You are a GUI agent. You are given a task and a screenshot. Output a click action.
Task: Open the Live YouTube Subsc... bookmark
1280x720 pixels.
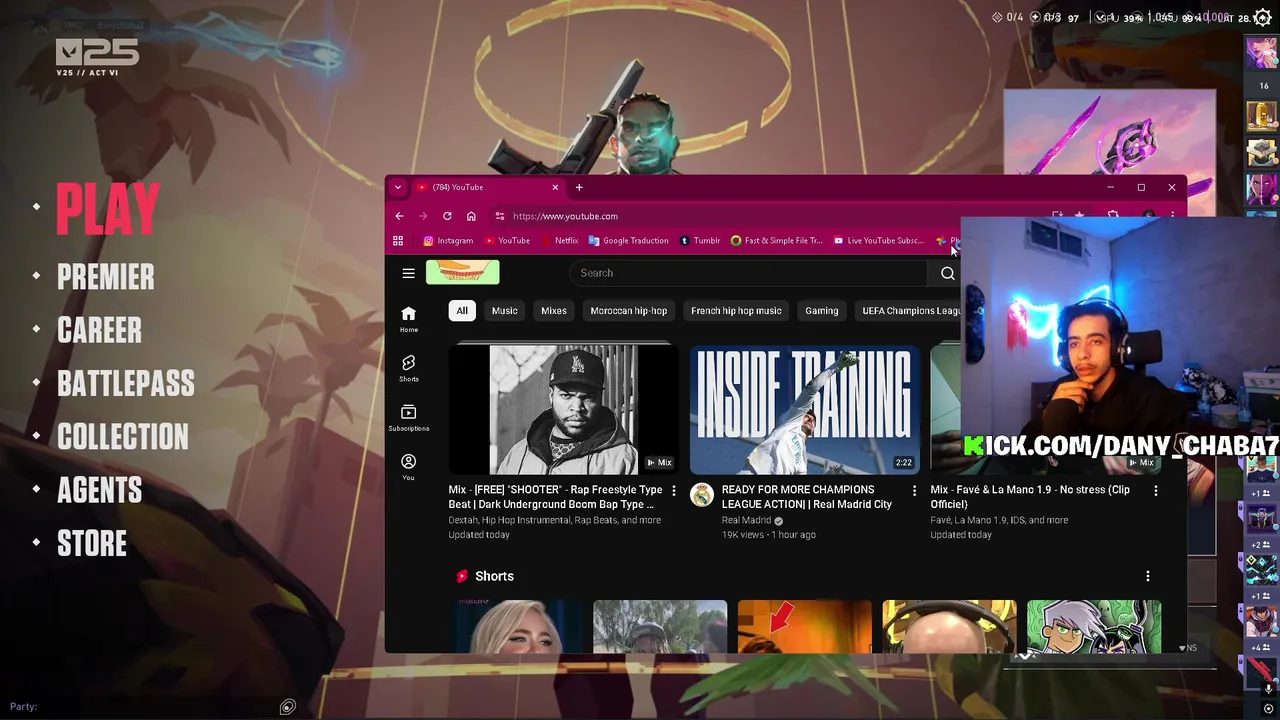[x=878, y=241]
